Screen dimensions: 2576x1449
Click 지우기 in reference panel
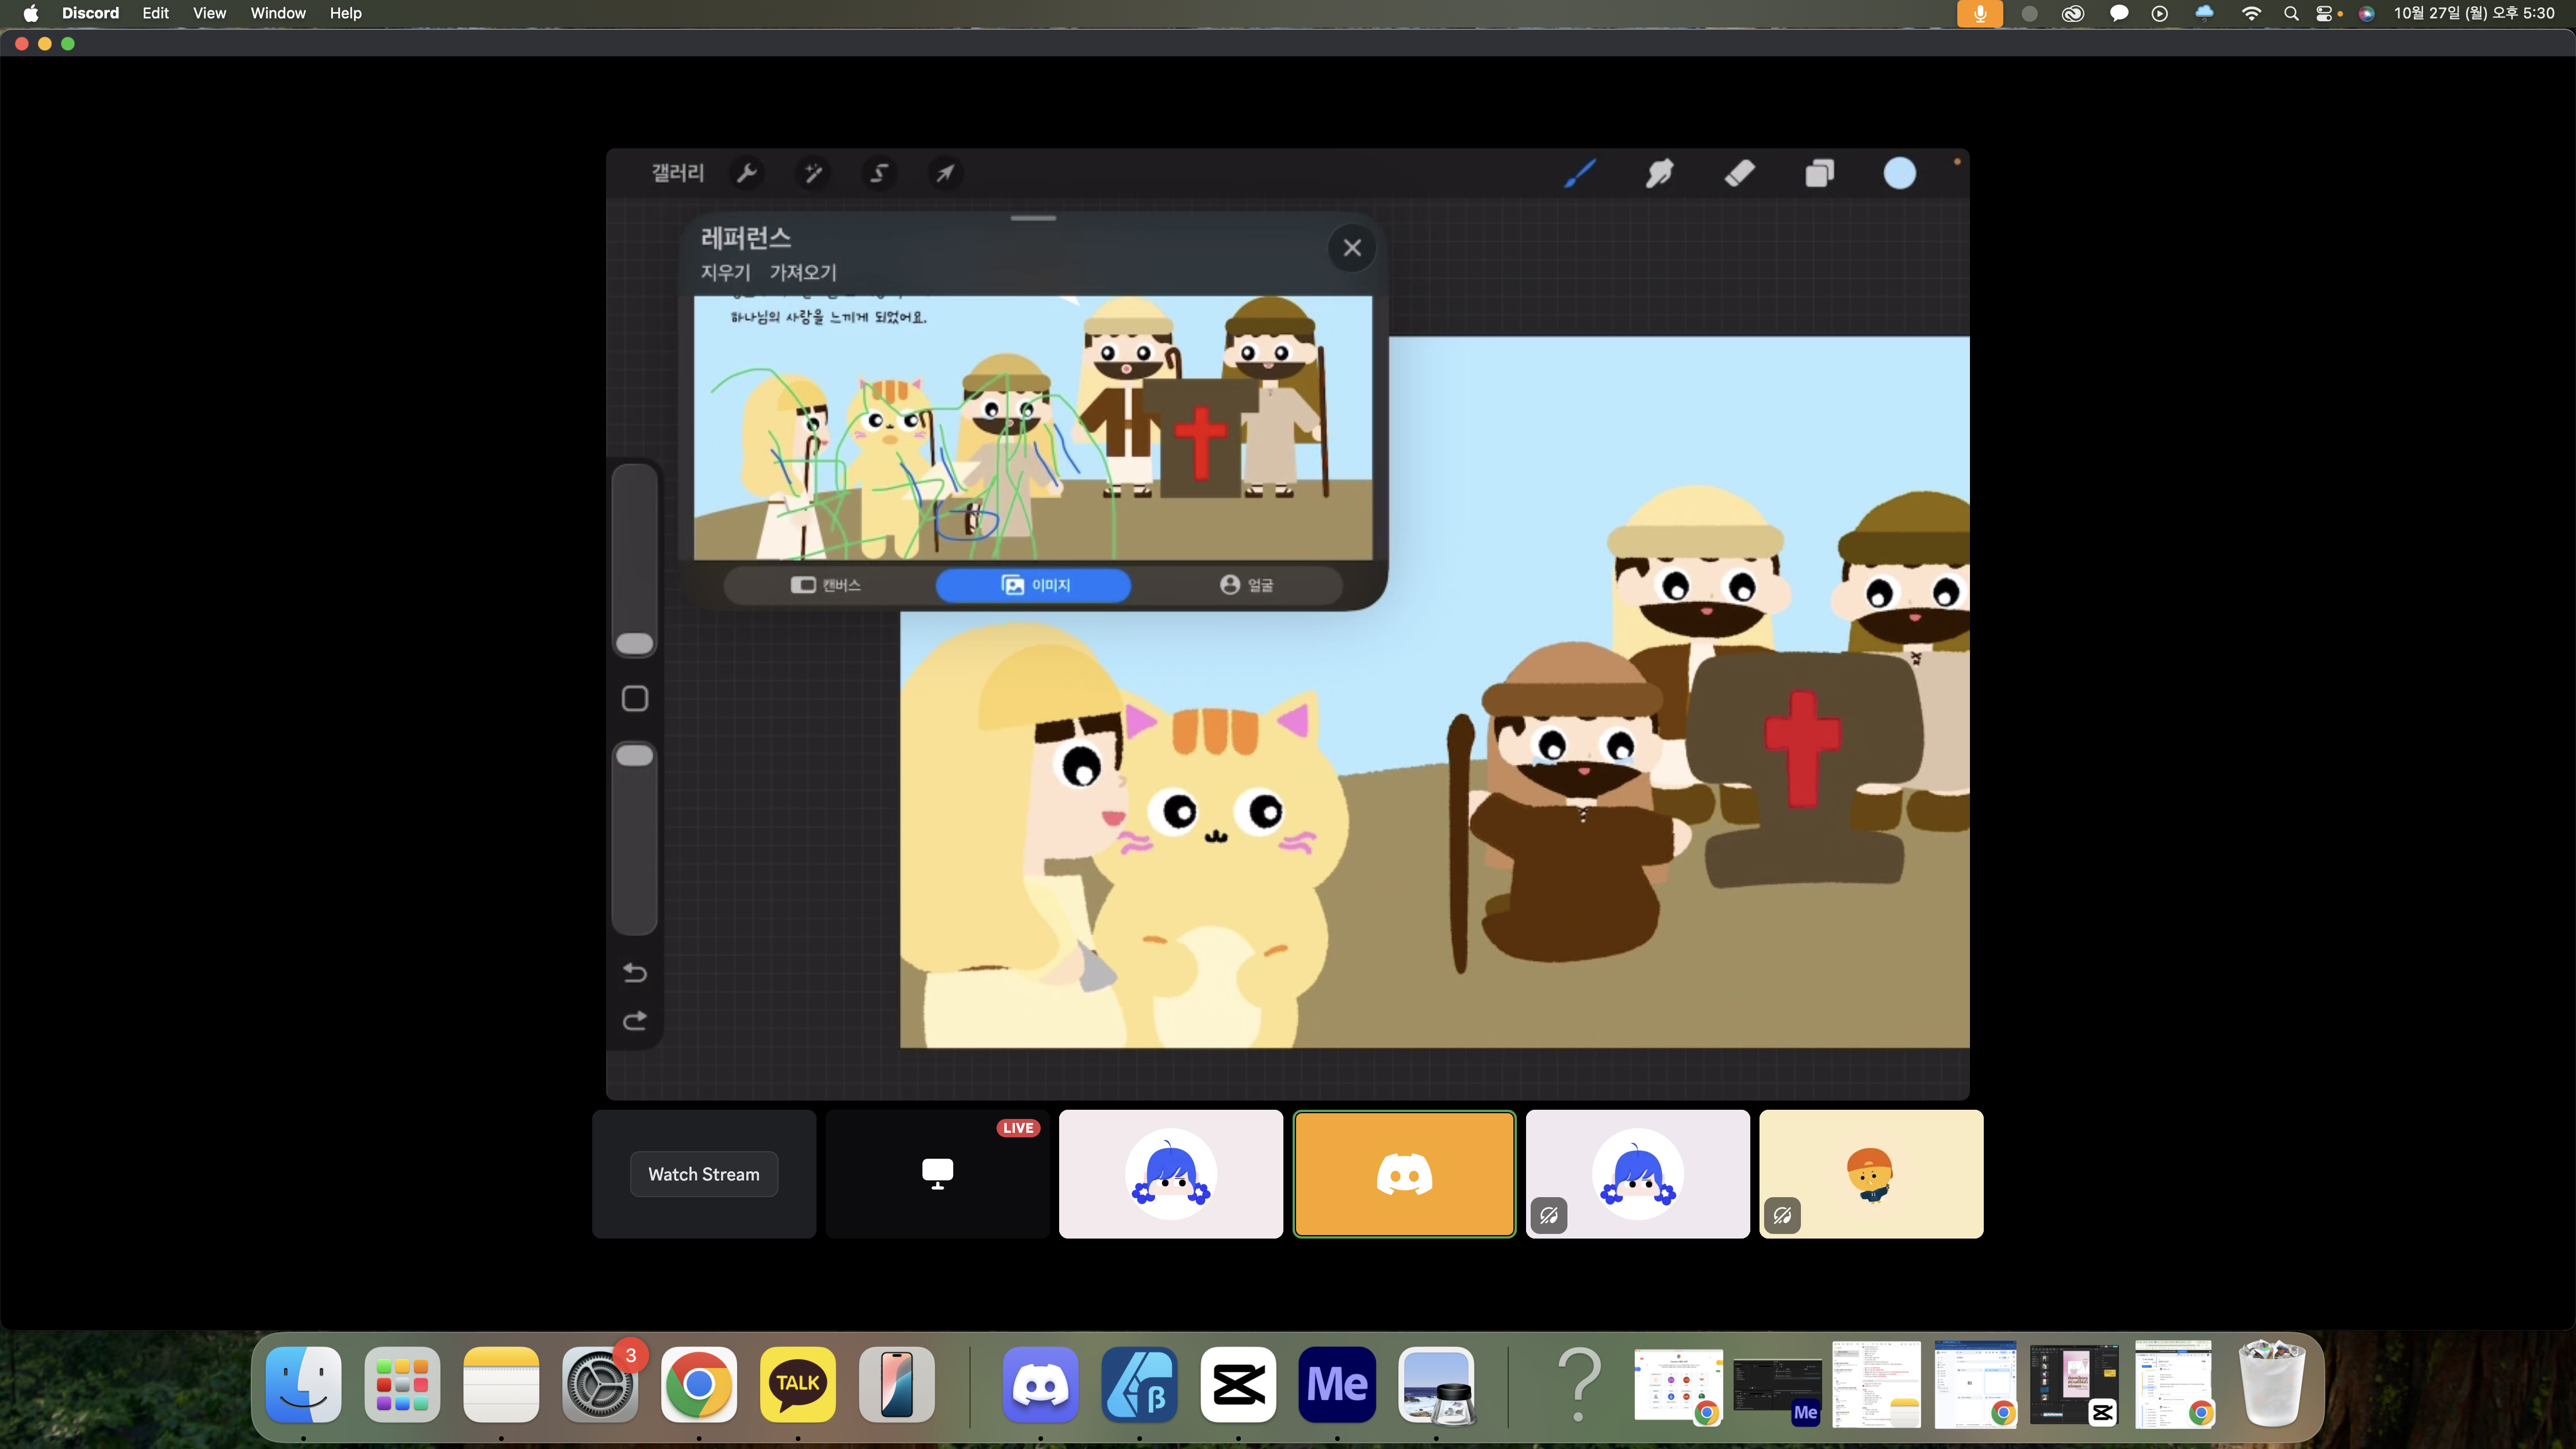pyautogui.click(x=725, y=272)
